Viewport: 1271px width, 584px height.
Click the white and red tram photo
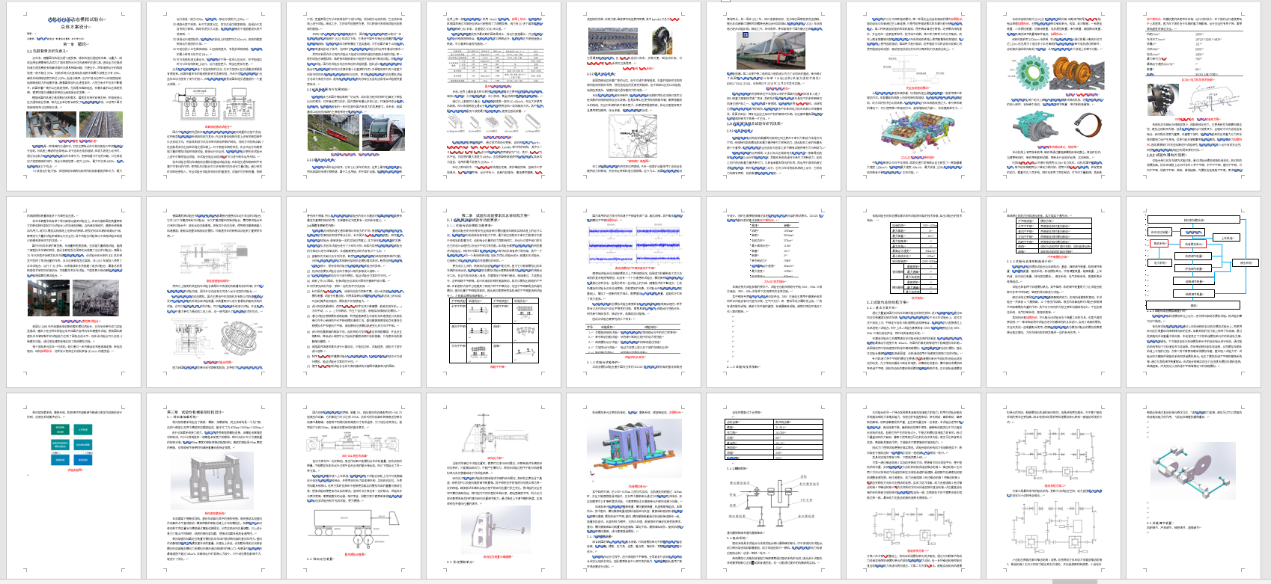[381, 131]
